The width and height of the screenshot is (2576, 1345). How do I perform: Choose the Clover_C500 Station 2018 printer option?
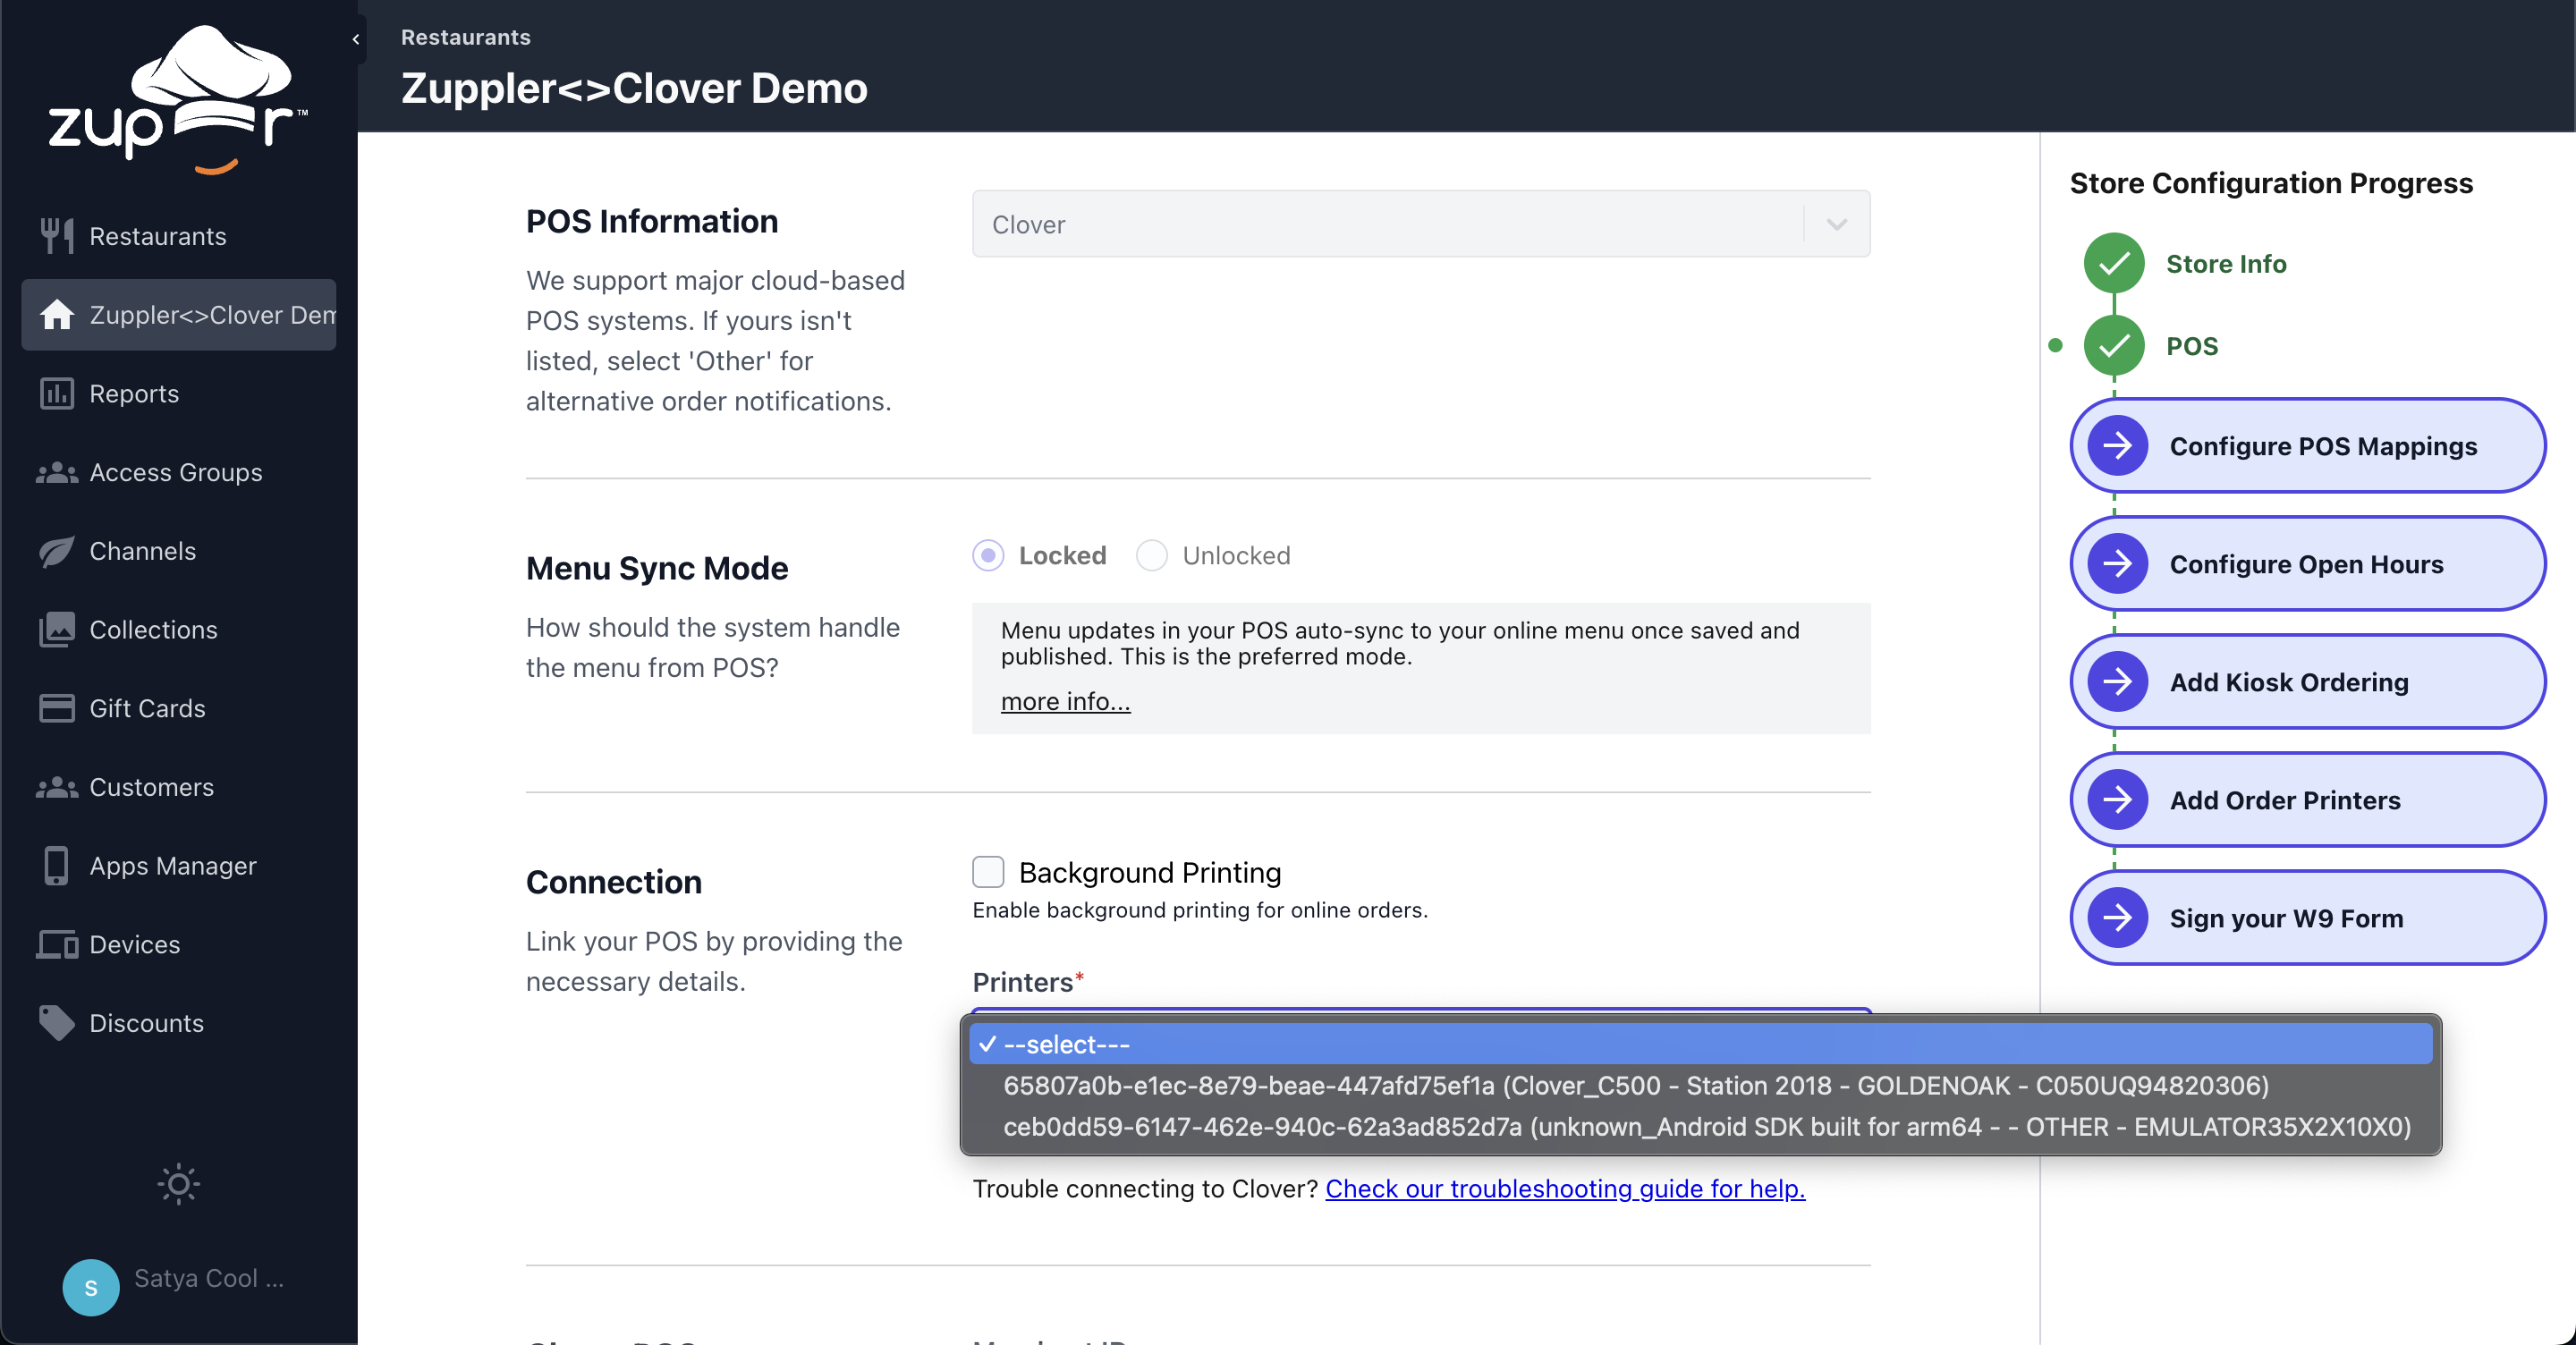tap(1635, 1085)
